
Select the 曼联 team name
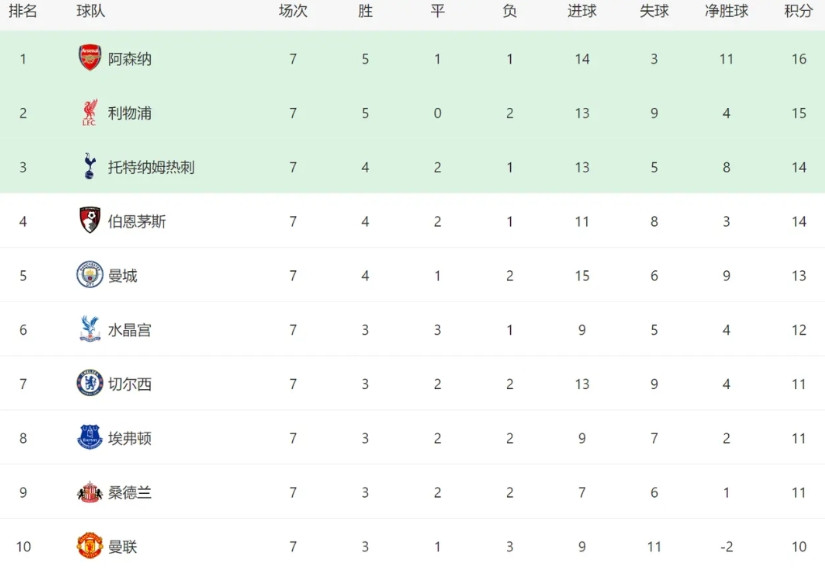(123, 547)
